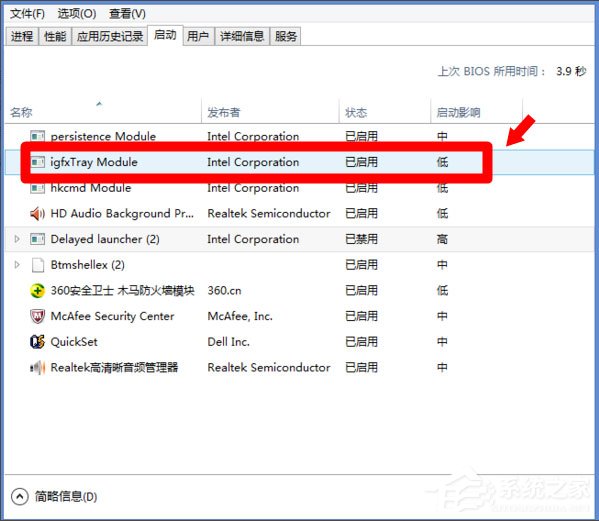Click the persistence Module row icon
599x521 pixels.
[37, 136]
